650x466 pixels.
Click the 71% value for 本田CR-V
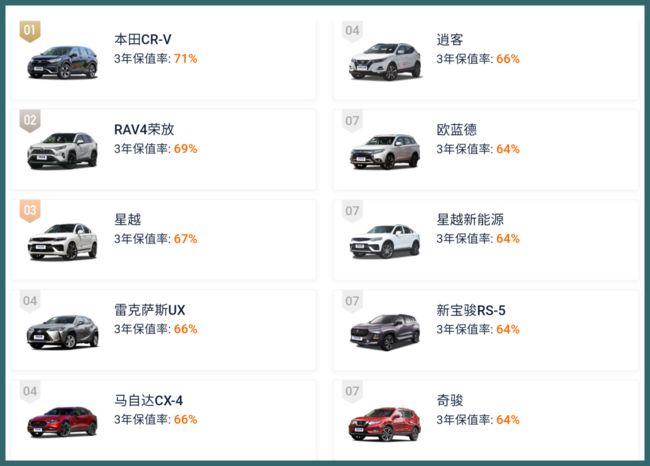[x=185, y=58]
